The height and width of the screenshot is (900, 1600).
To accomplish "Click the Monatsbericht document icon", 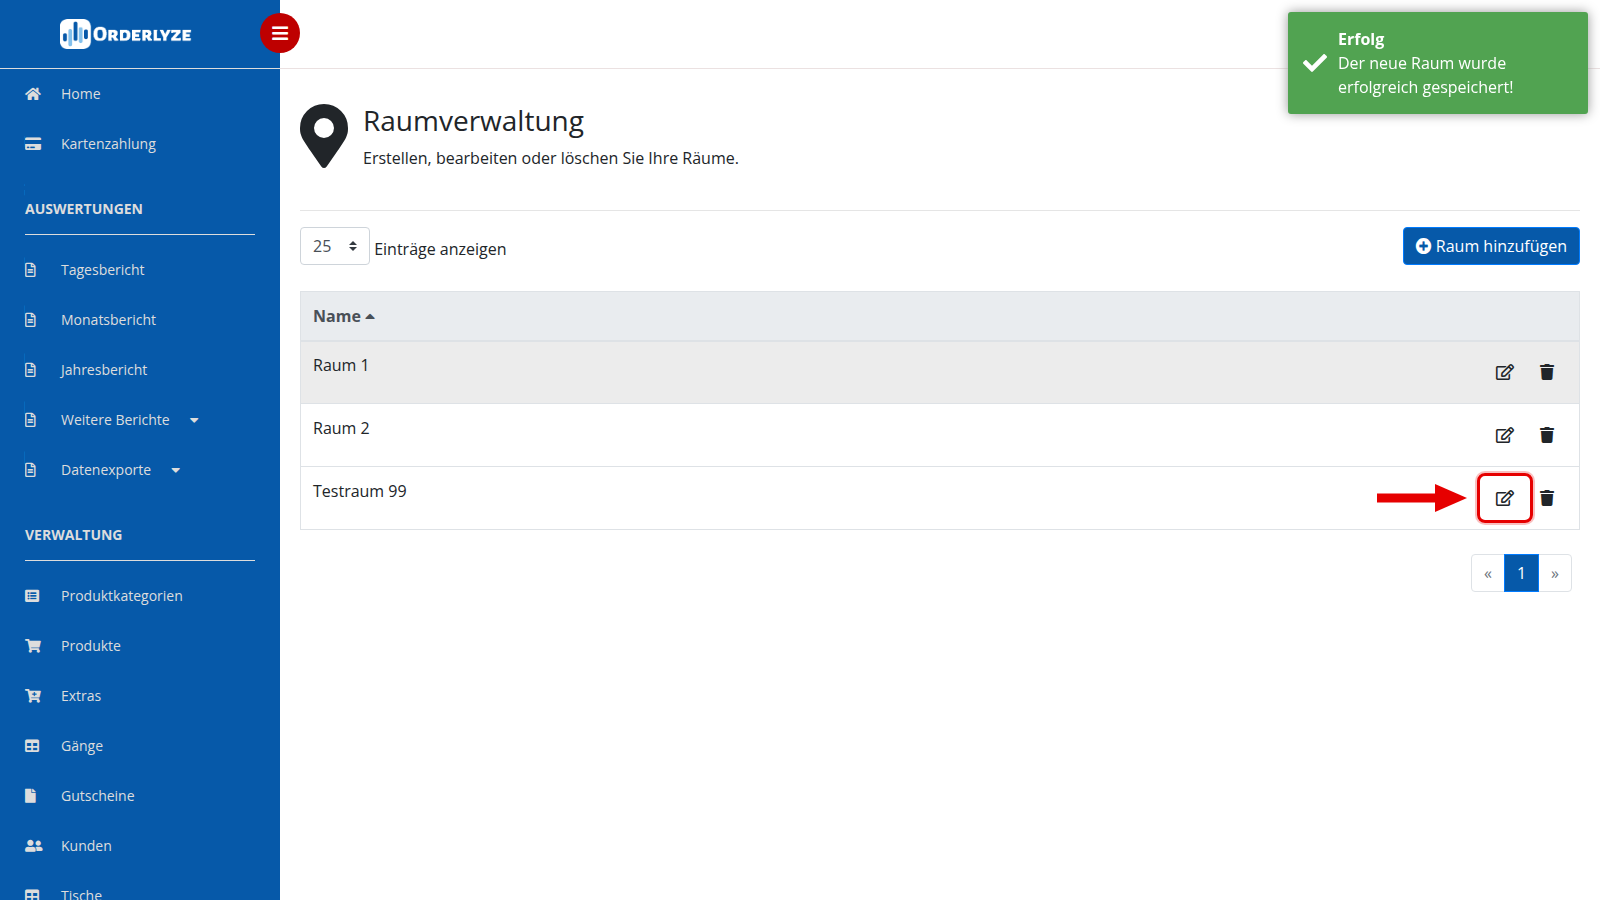I will click(x=30, y=320).
